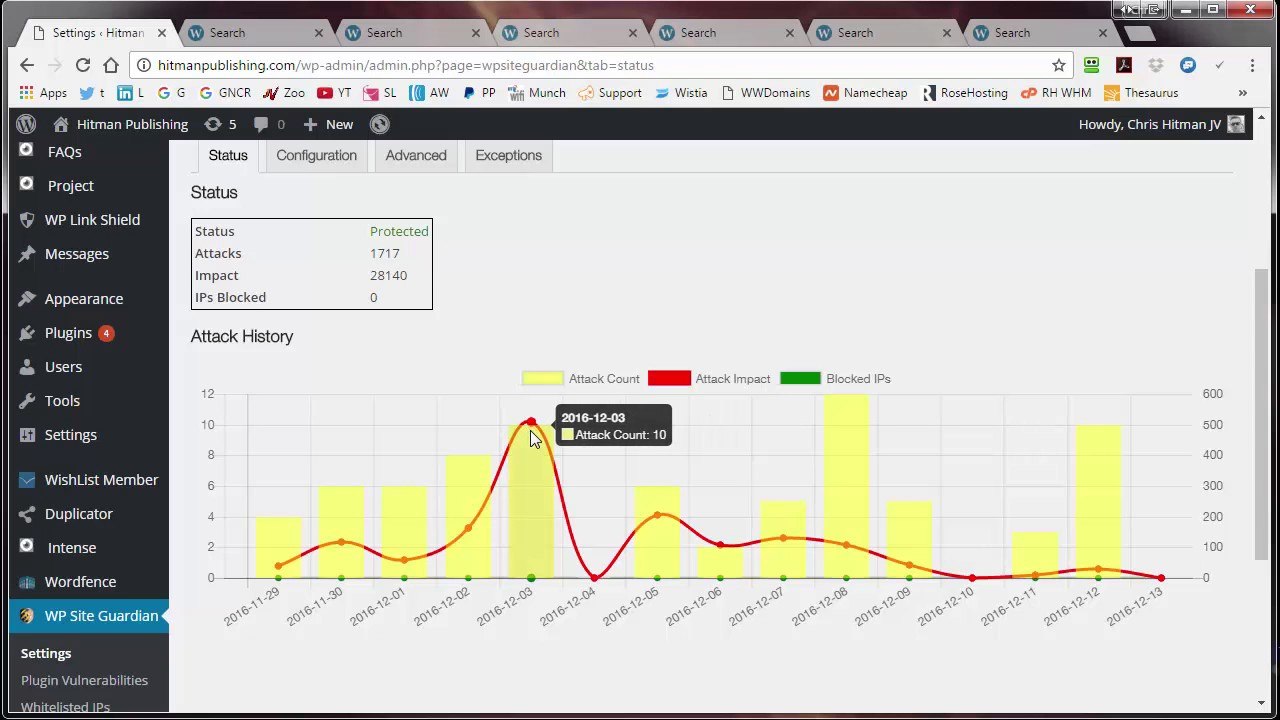Click the blue chat extension icon

1187,65
